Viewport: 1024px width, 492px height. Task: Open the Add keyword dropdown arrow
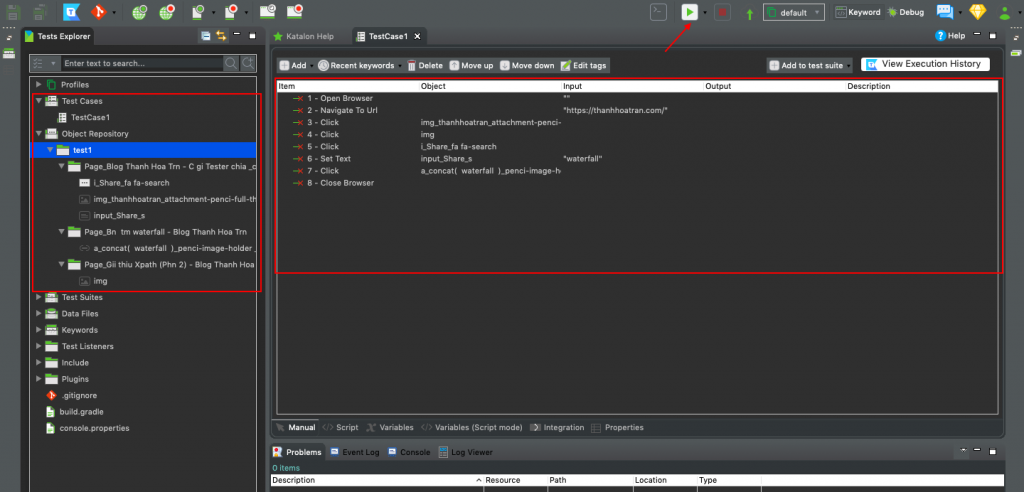312,65
